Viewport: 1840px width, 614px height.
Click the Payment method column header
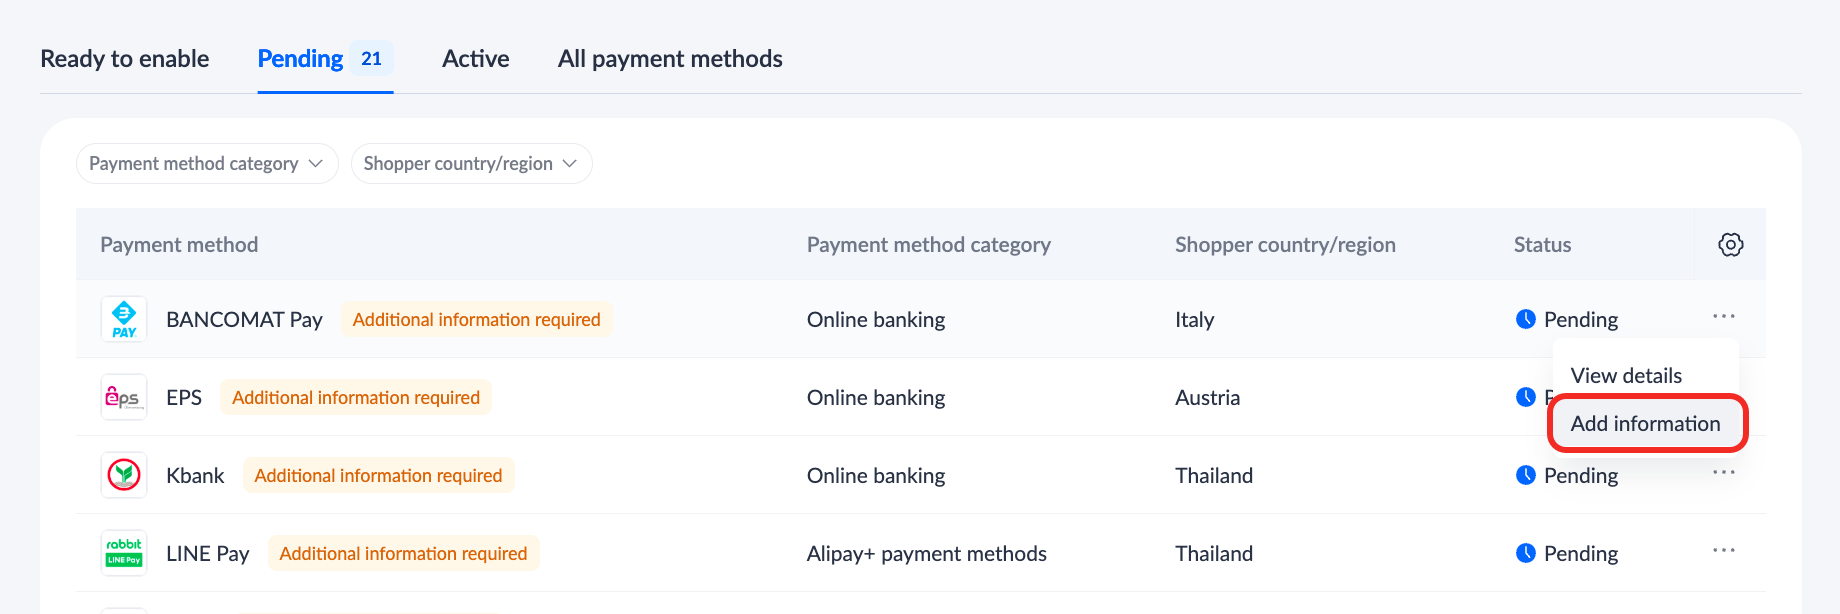pyautogui.click(x=179, y=245)
